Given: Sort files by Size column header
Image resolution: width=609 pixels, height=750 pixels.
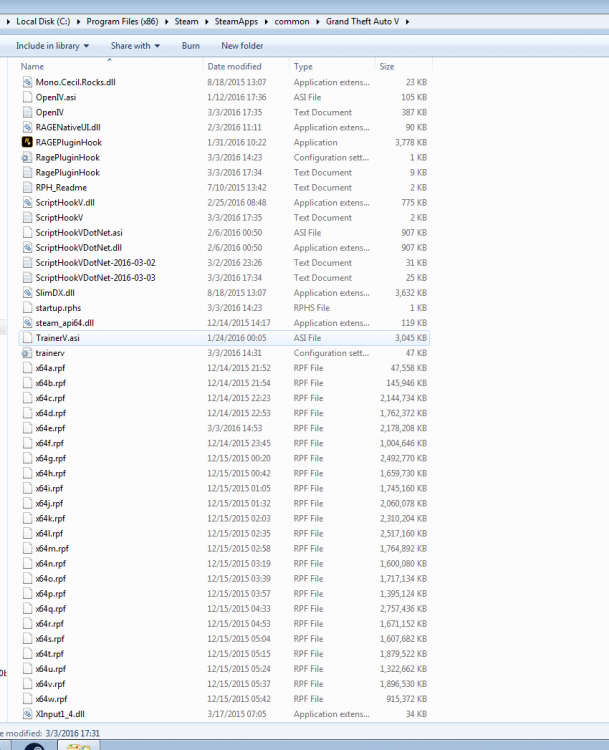Looking at the screenshot, I should [x=387, y=66].
